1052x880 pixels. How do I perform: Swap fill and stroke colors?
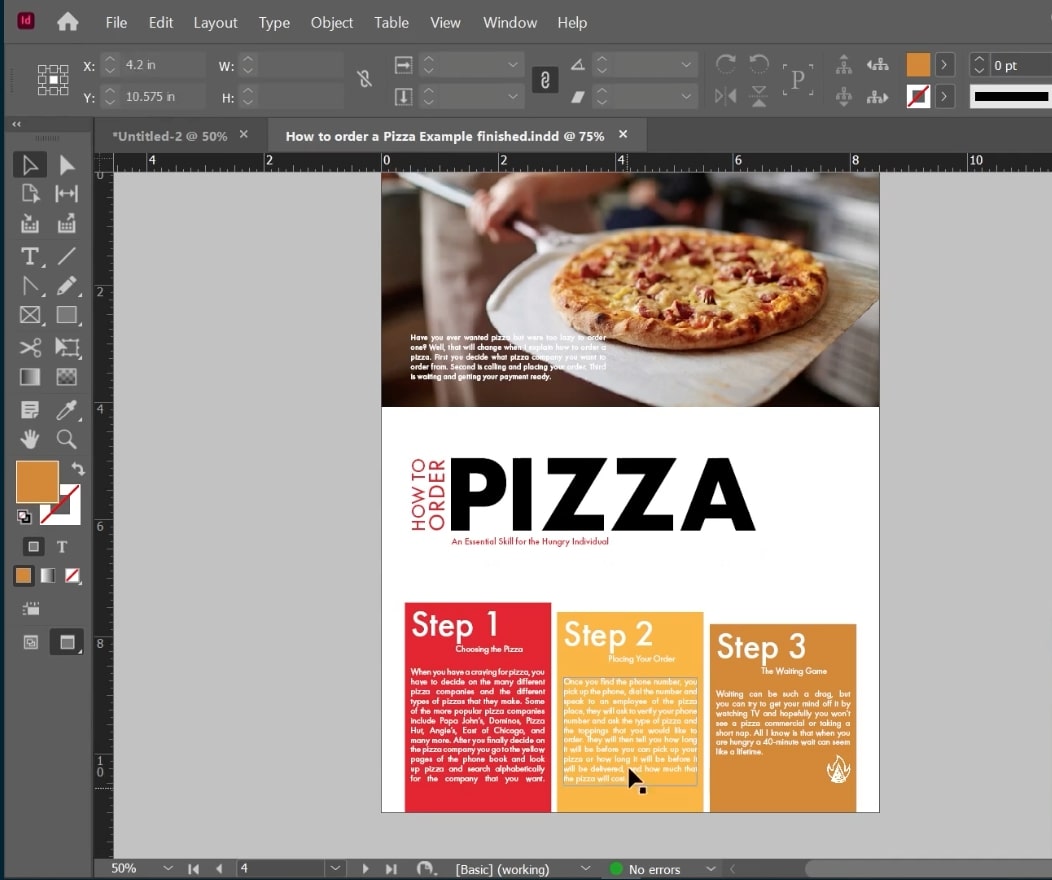click(78, 468)
